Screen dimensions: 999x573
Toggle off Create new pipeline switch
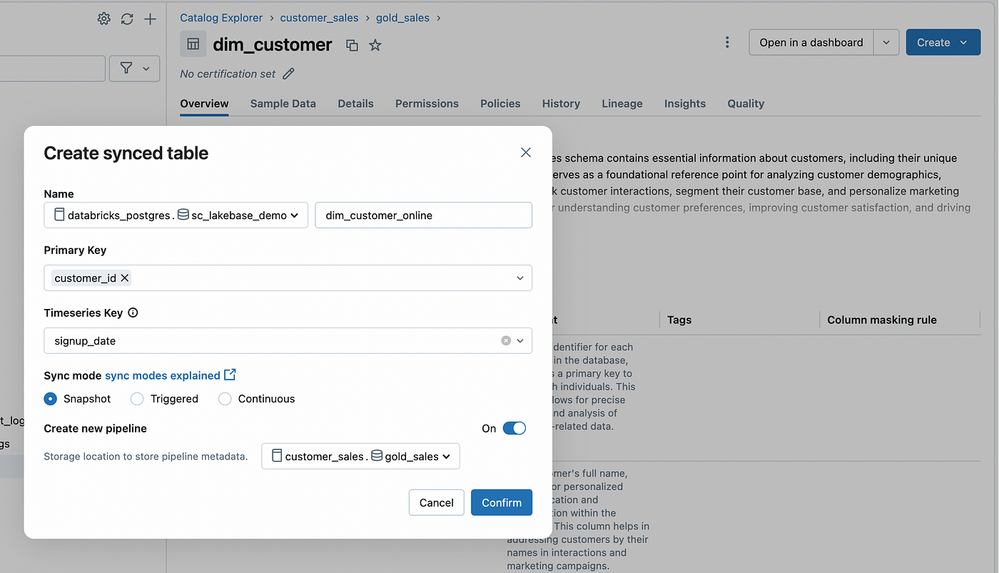click(513, 428)
